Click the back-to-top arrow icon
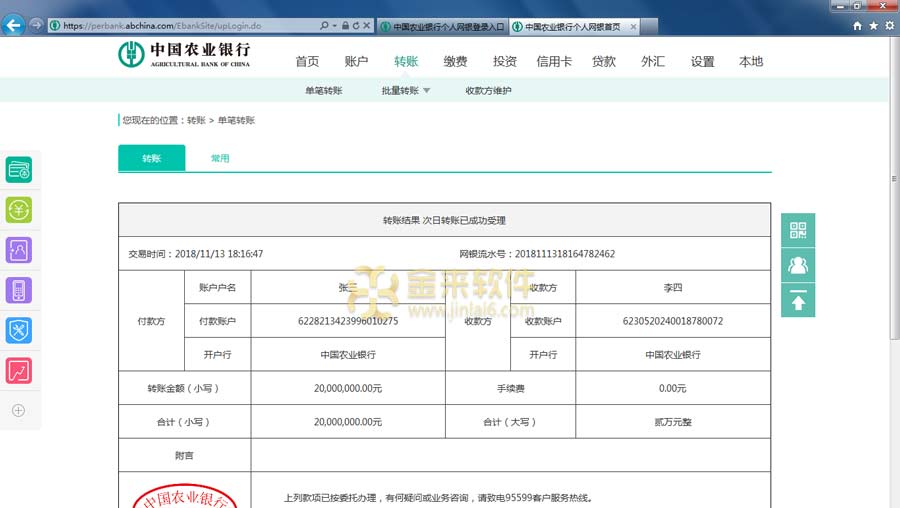Image resolution: width=900 pixels, height=508 pixels. click(x=798, y=300)
